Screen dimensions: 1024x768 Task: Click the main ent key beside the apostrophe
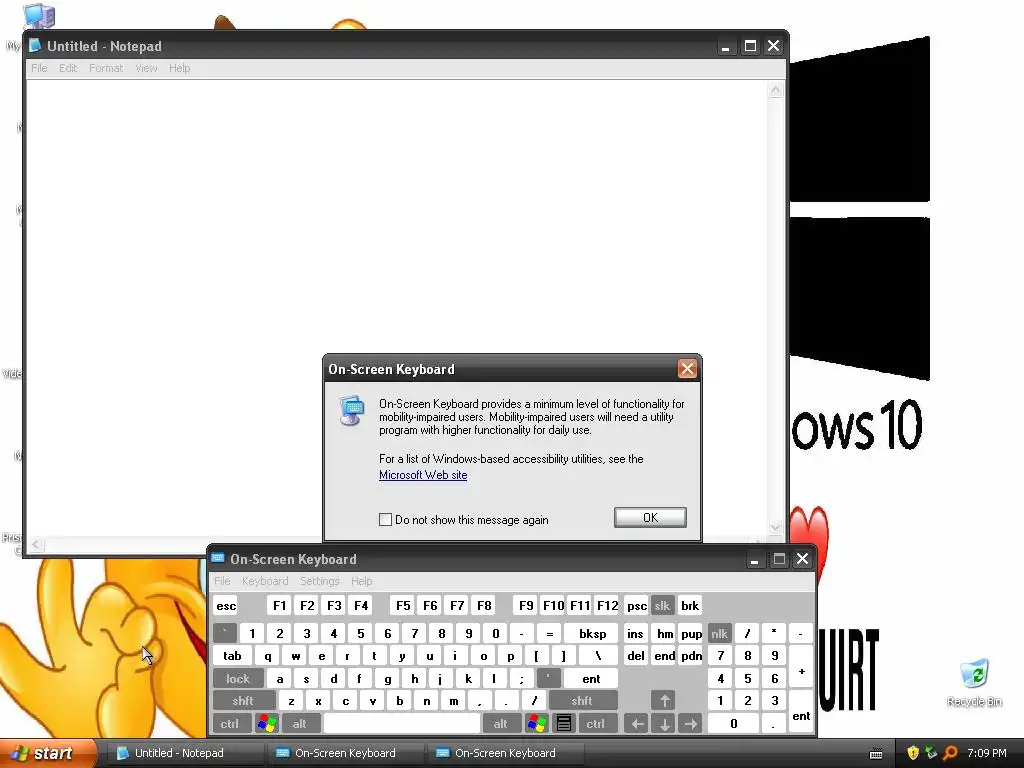coord(591,679)
